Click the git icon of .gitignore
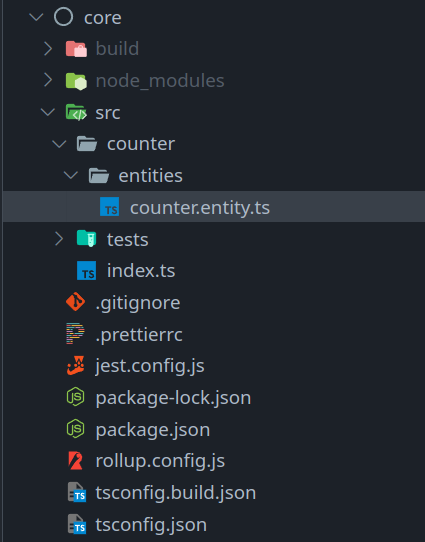 76,302
